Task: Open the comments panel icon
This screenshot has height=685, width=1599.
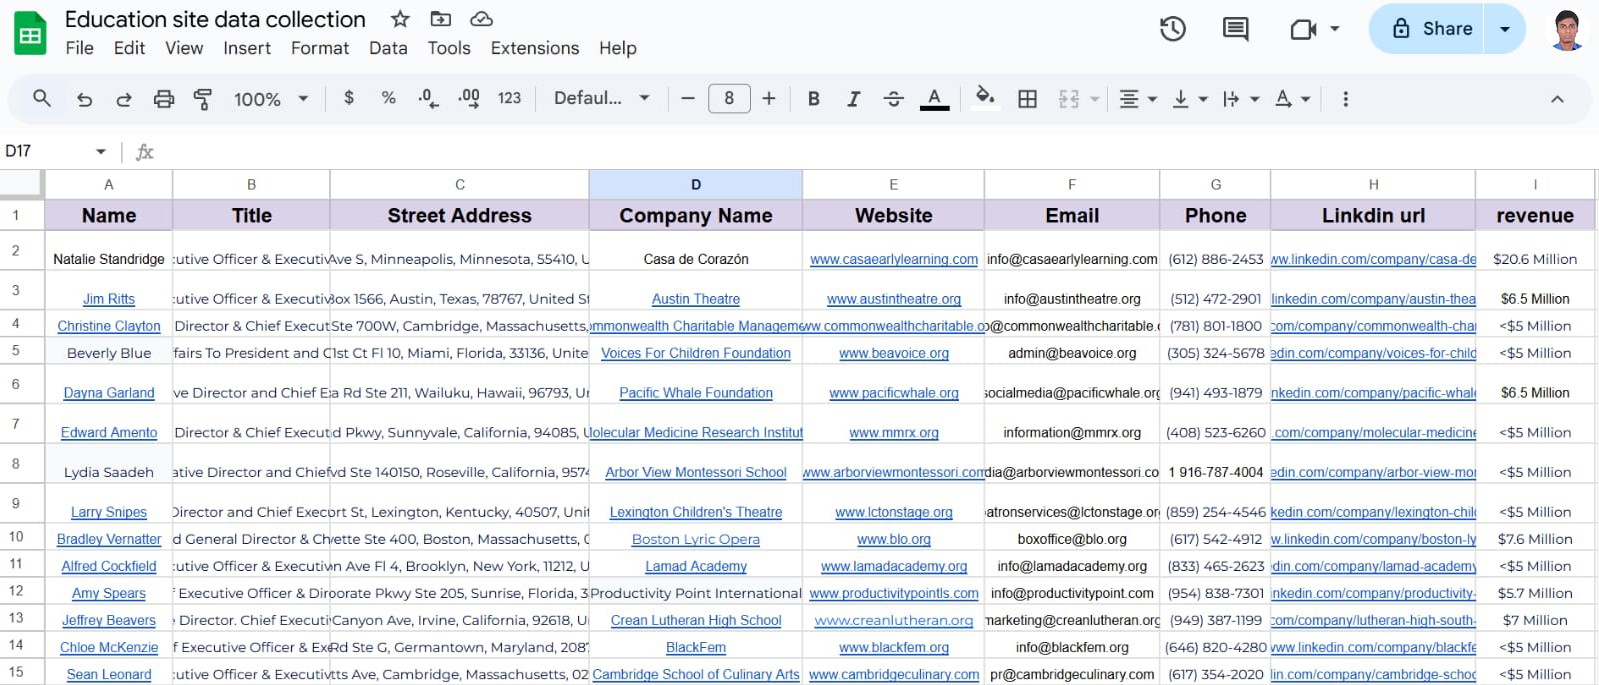Action: point(1235,29)
